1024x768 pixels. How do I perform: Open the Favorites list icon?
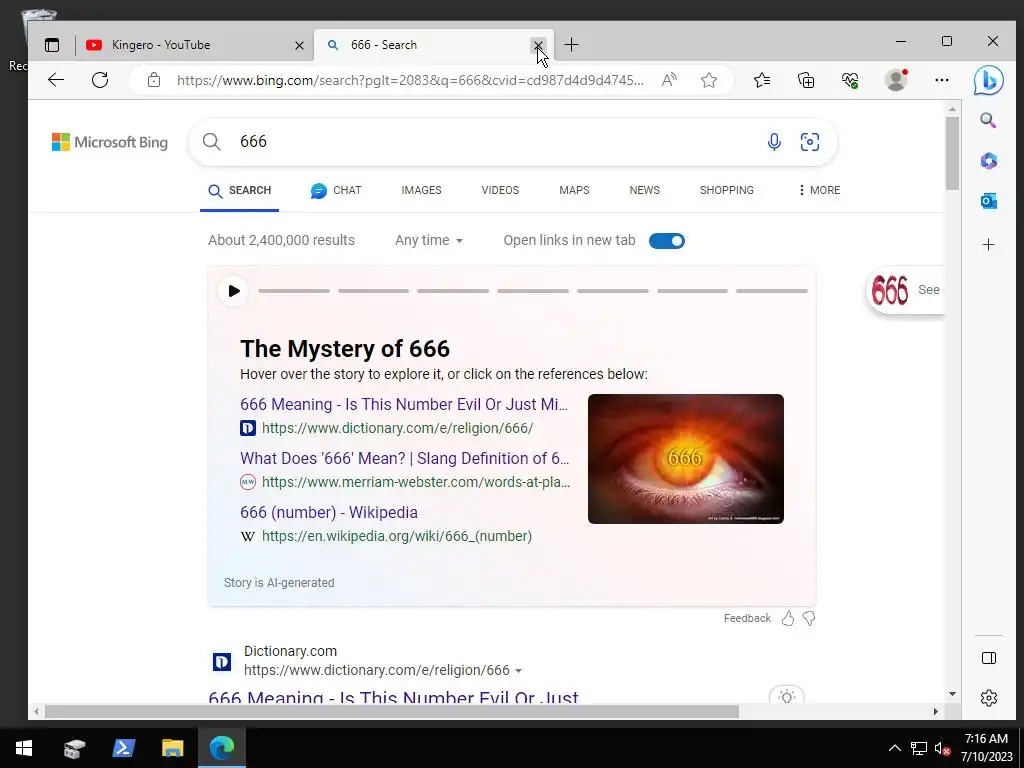point(761,80)
